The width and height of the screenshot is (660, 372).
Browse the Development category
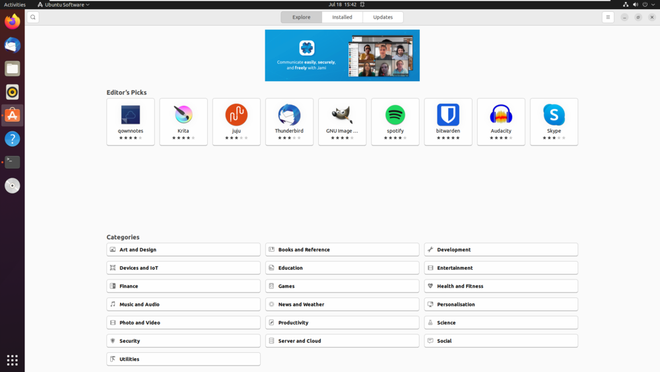pos(501,250)
